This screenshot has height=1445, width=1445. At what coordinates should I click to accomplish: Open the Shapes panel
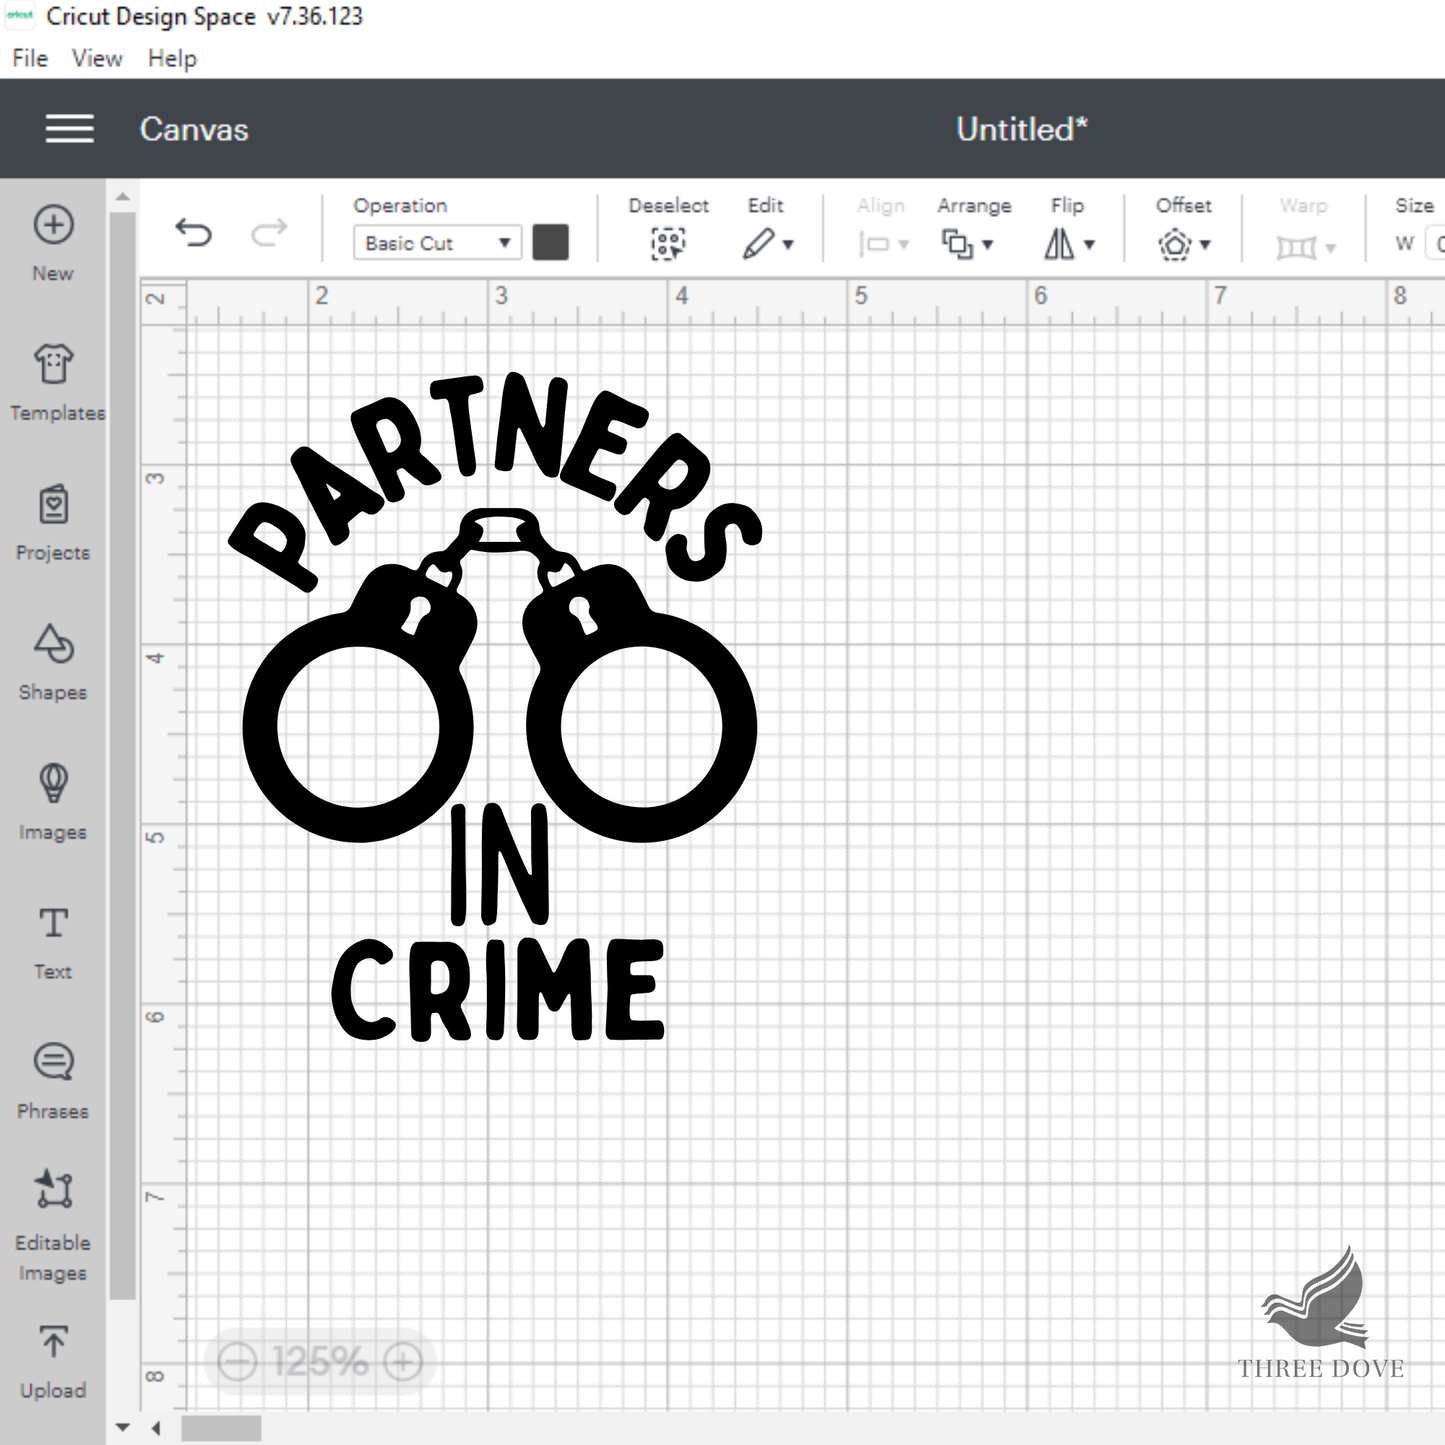pos(53,663)
